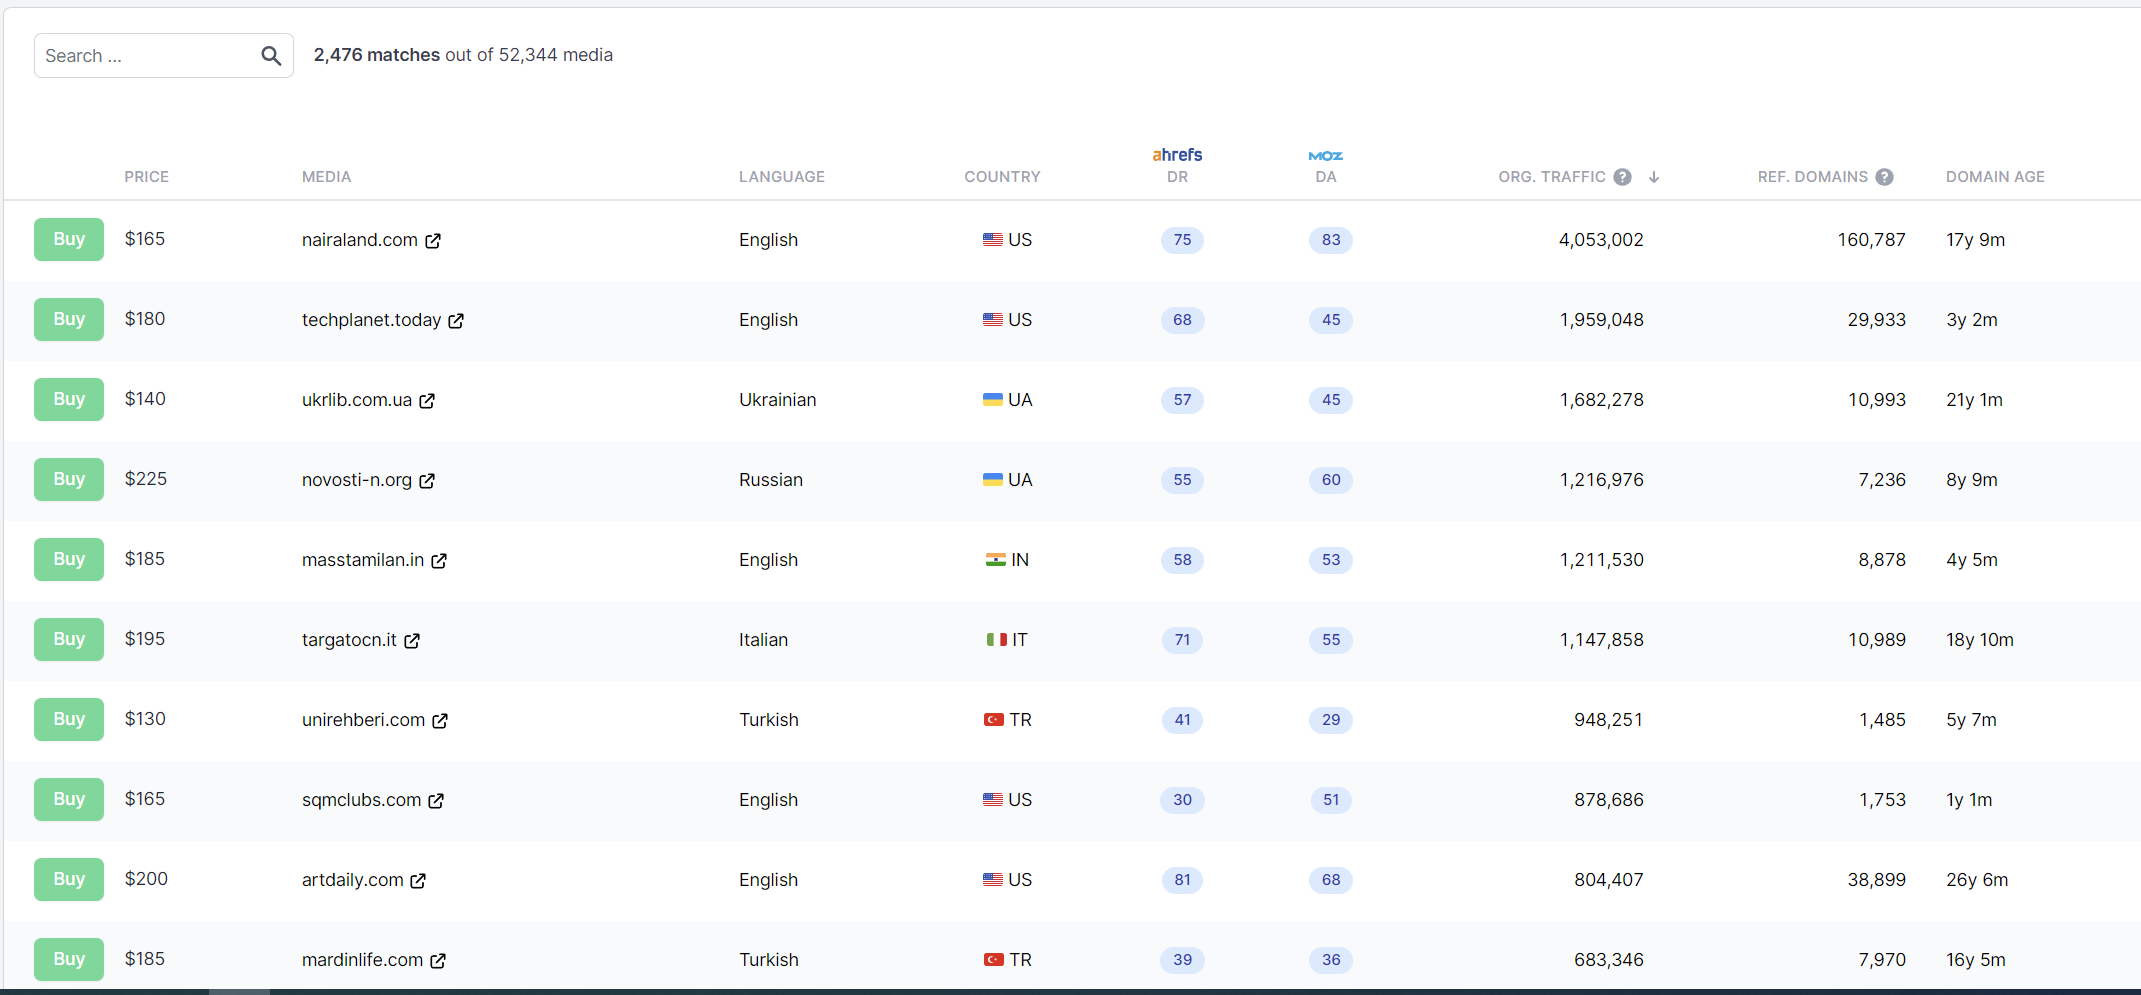Buy the artdaily.com placement
This screenshot has height=995, width=2141.
click(69, 879)
